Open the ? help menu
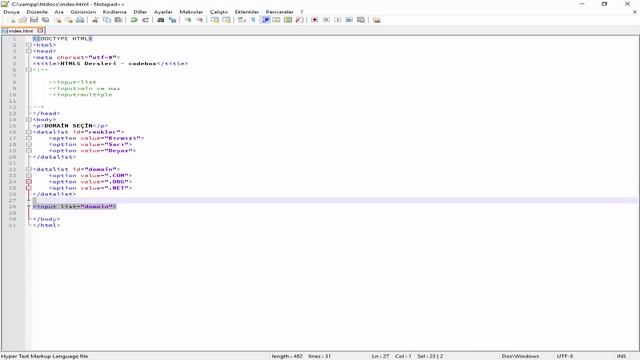 point(302,12)
